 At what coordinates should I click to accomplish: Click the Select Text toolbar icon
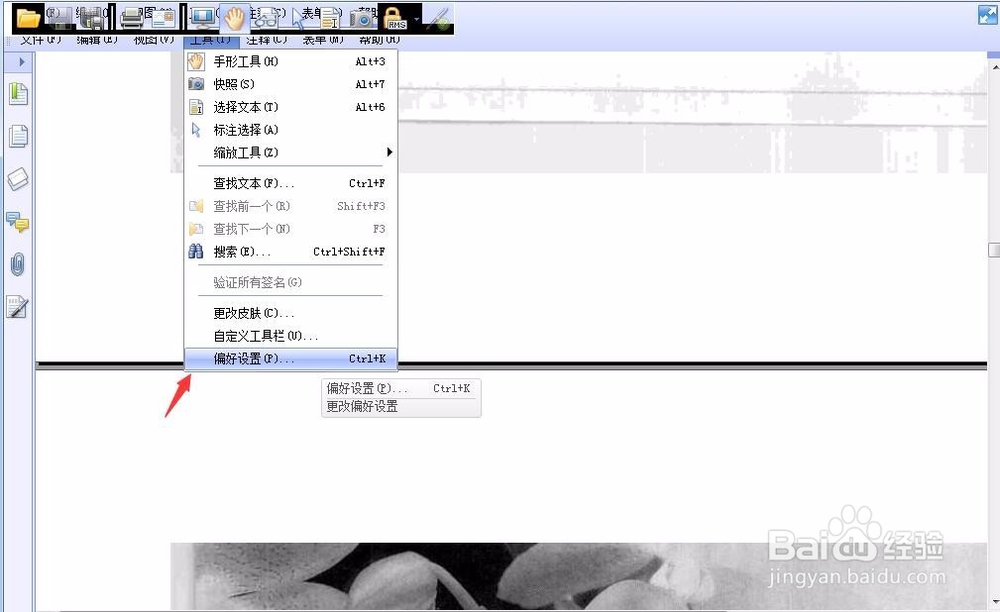tap(330, 18)
